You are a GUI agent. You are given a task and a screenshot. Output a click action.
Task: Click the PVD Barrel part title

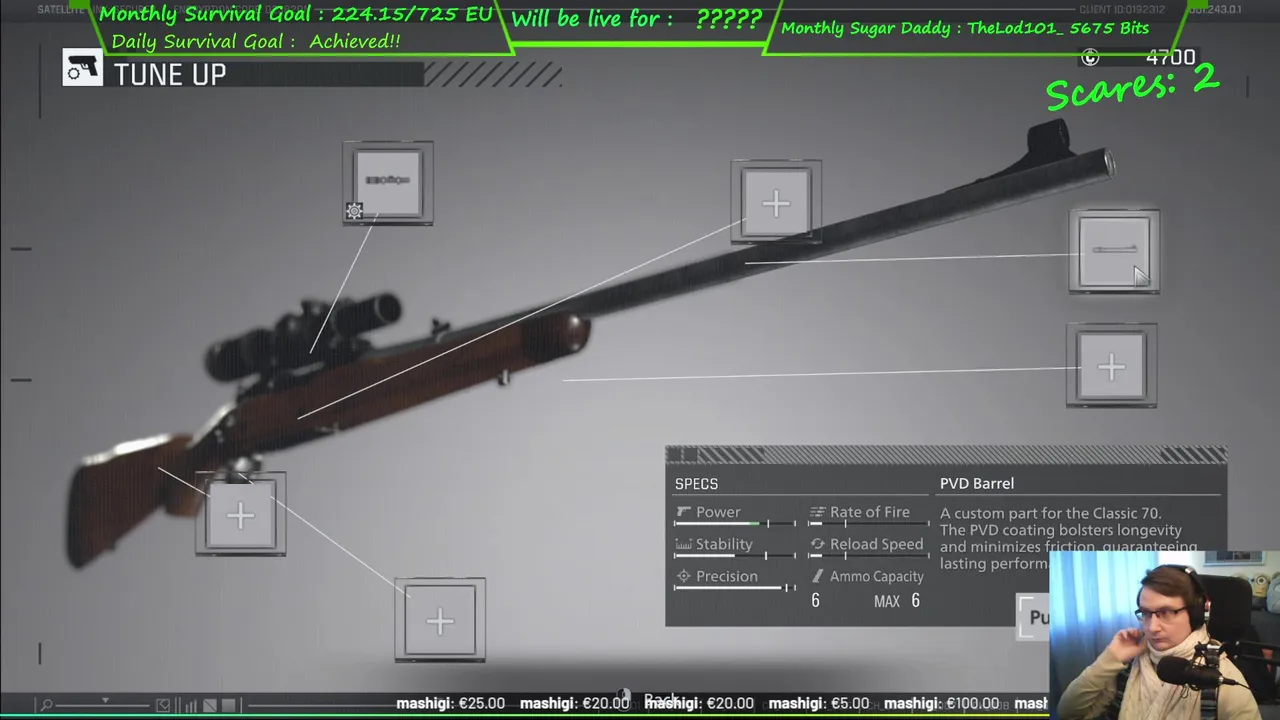tap(977, 483)
